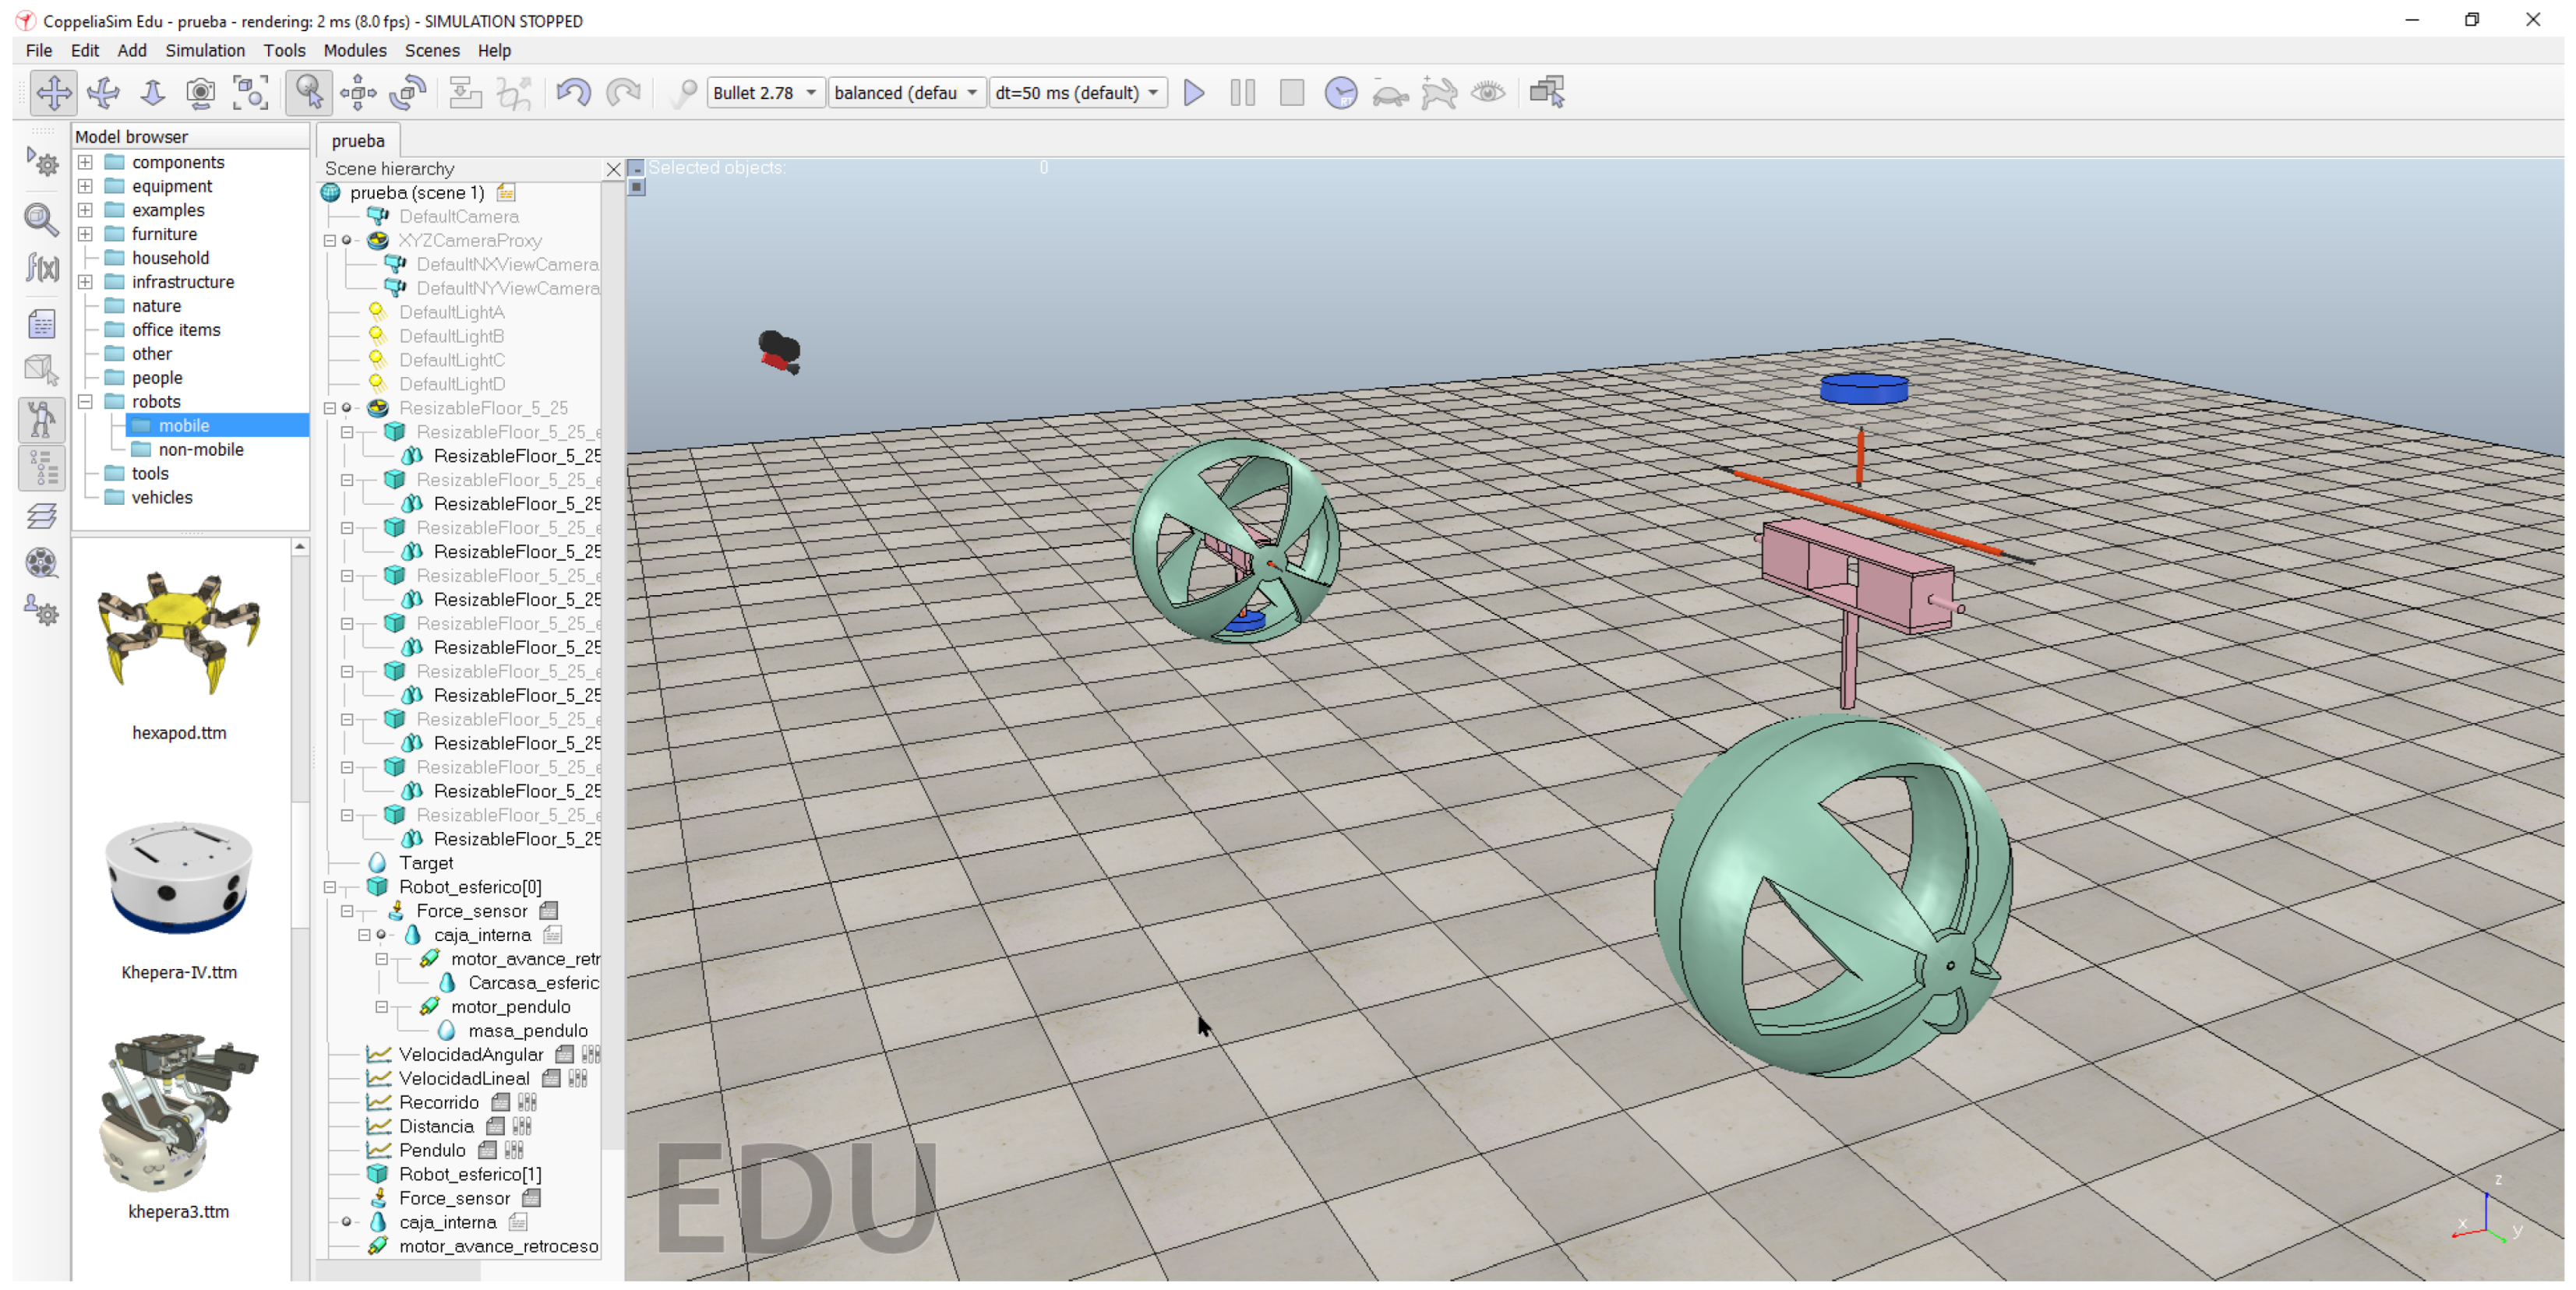This screenshot has height=1290, width=2576.
Task: Open the dt=50 ms time step dropdown
Action: [1078, 93]
